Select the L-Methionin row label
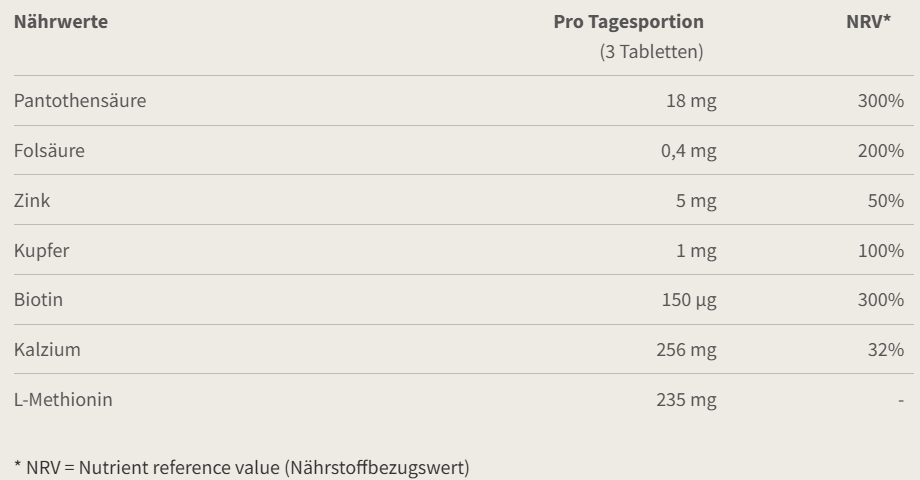 [x=63, y=400]
